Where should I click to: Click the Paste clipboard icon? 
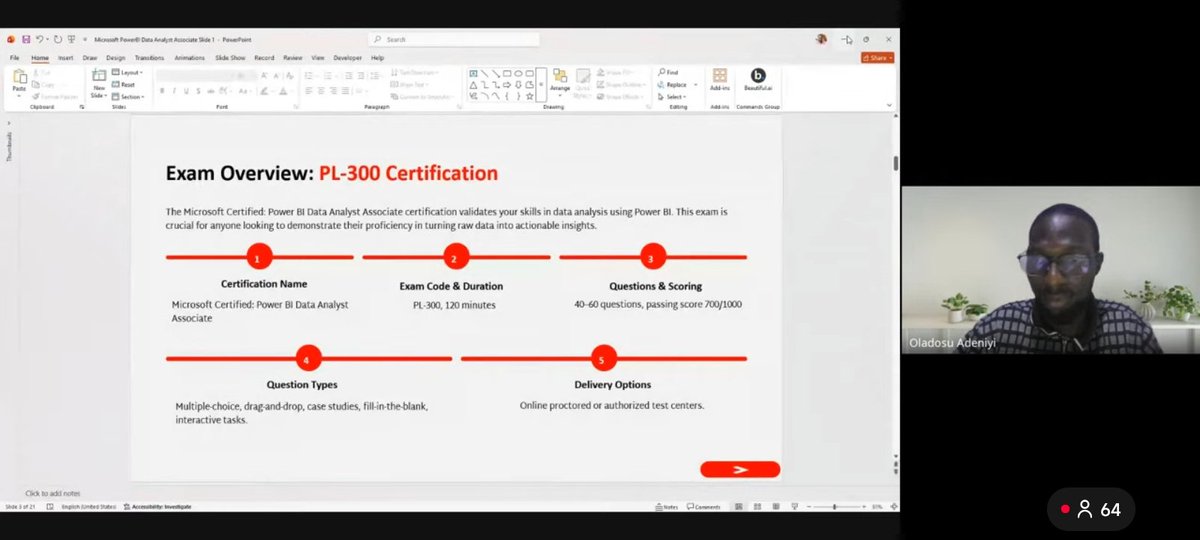point(19,78)
